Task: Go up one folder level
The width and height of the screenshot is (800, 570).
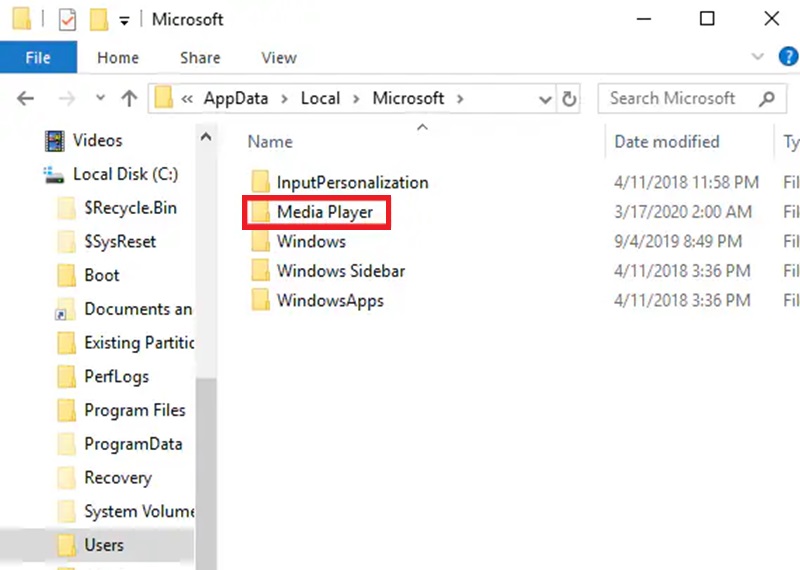Action: pos(129,98)
